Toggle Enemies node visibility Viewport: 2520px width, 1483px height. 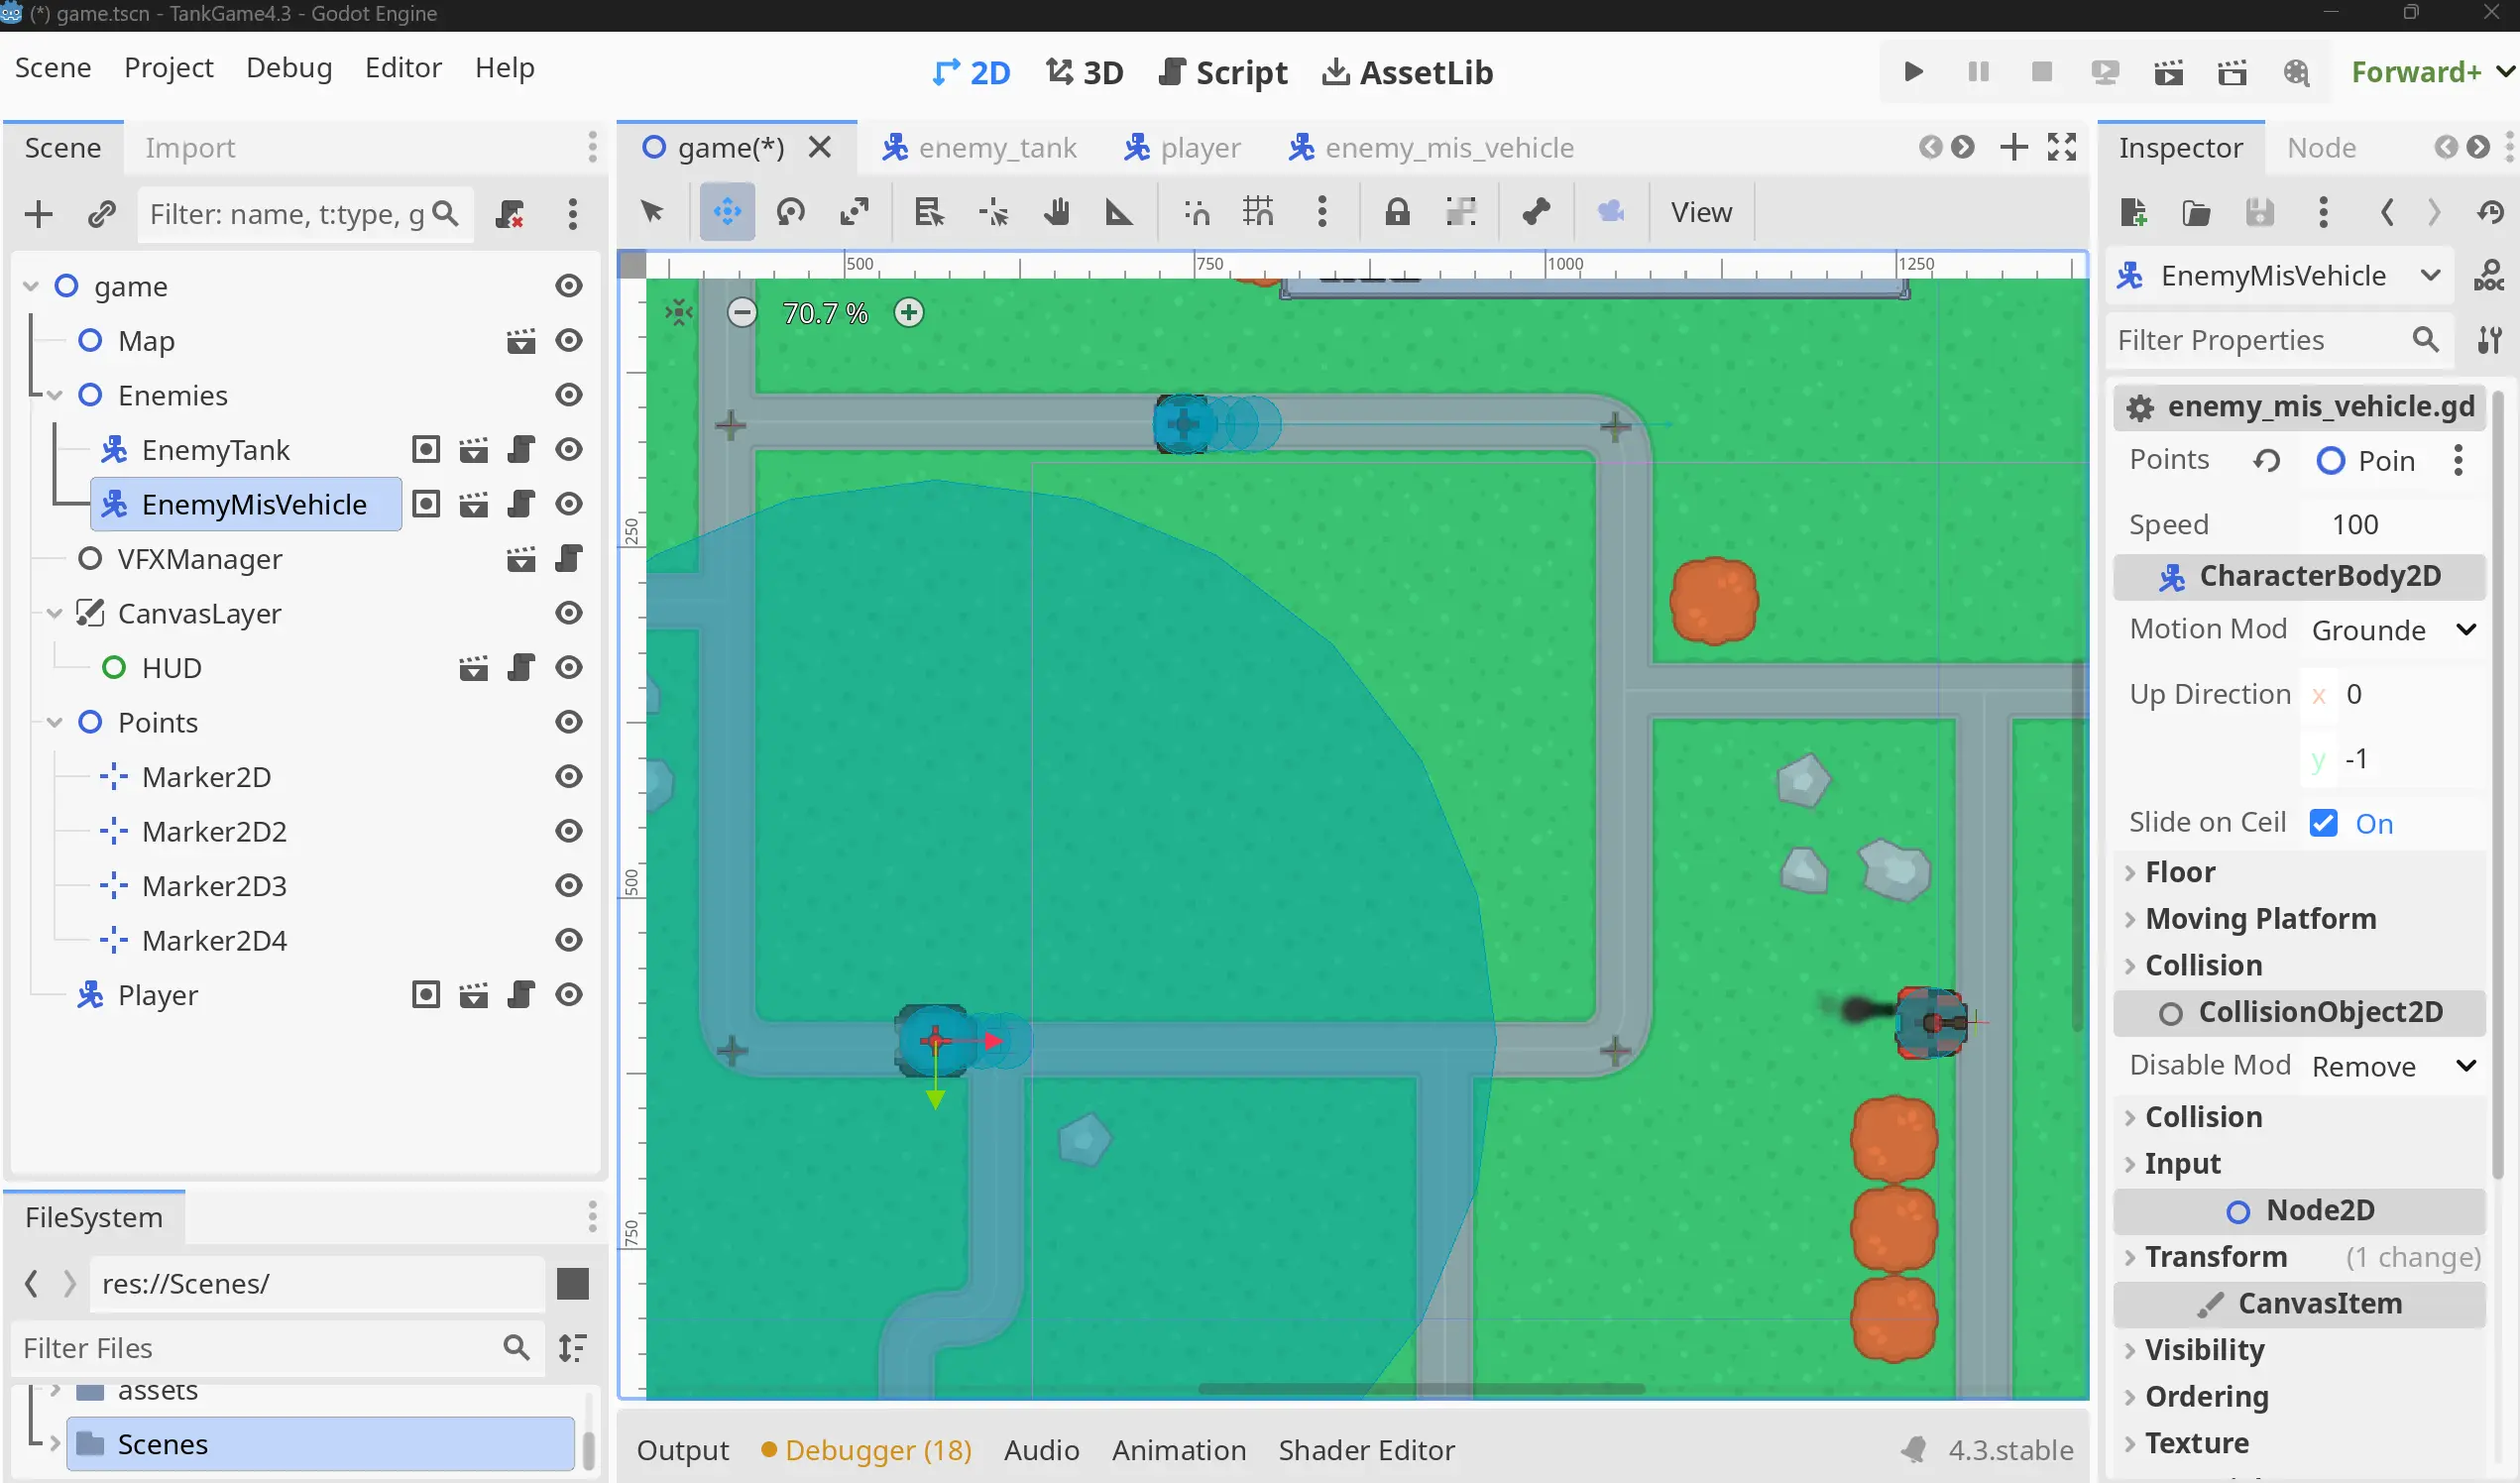click(x=569, y=396)
